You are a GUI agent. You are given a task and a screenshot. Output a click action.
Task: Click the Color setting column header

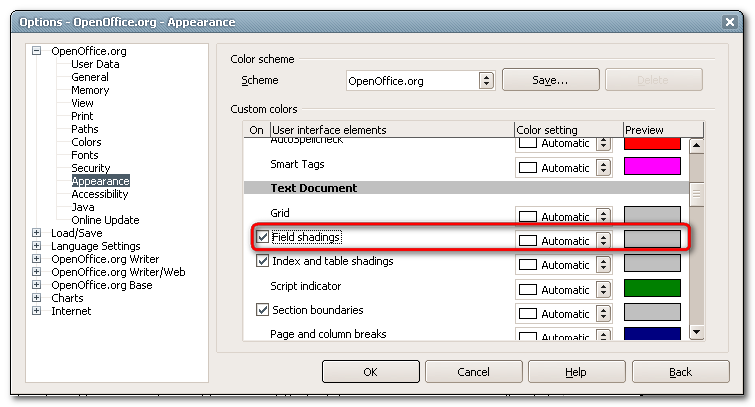click(569, 130)
